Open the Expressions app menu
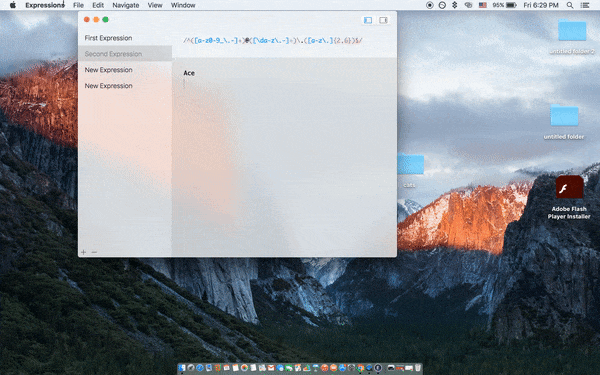 (x=45, y=5)
